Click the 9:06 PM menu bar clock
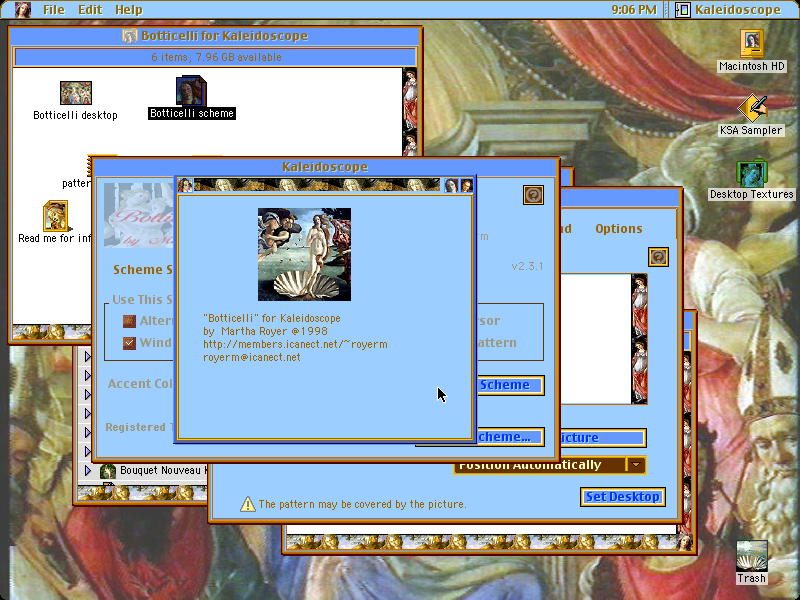Screen dimensions: 800x600 (x=634, y=10)
